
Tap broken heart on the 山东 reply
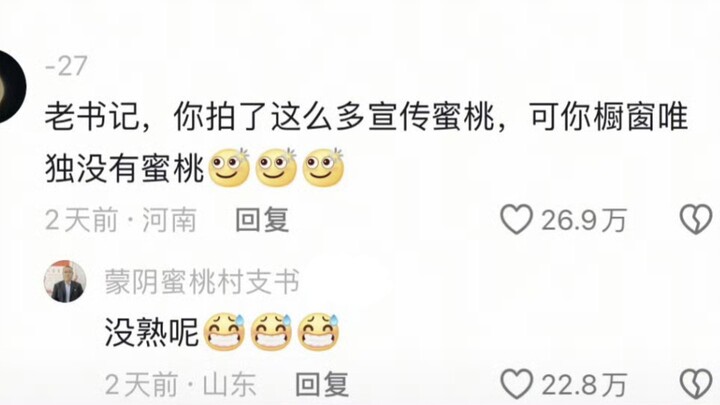tap(696, 384)
